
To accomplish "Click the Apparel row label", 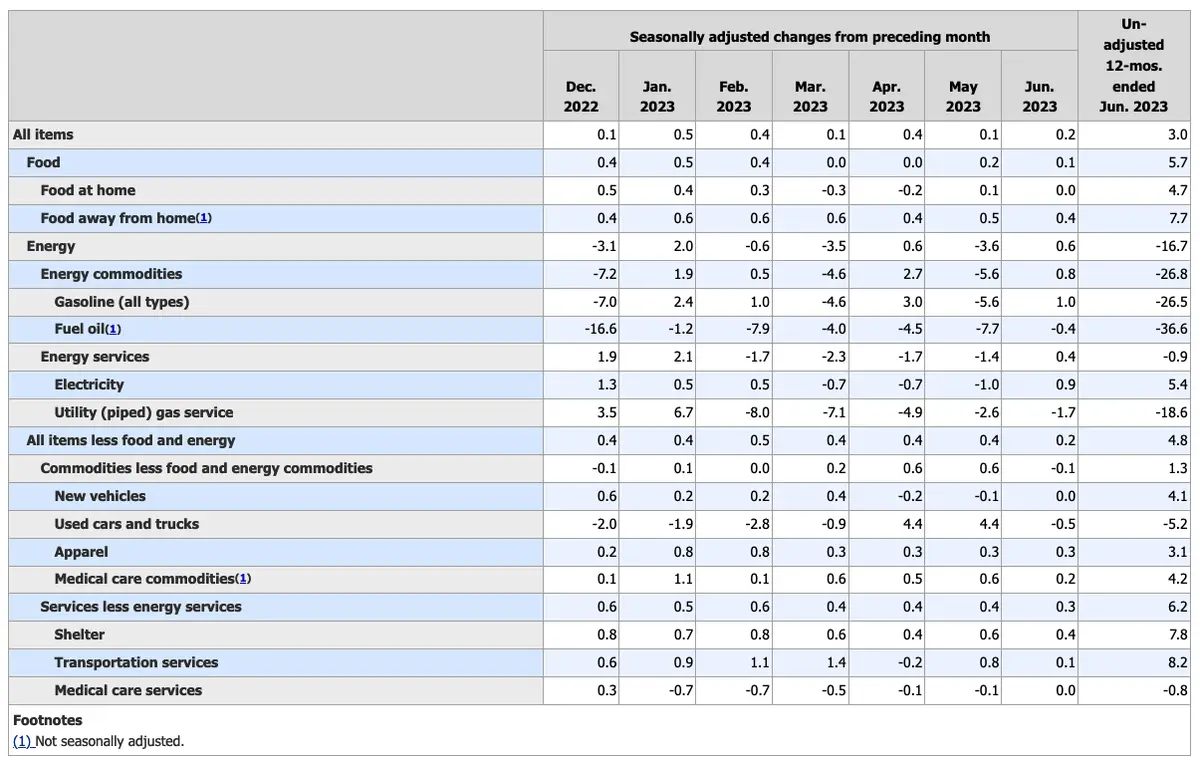I will 82,551.
